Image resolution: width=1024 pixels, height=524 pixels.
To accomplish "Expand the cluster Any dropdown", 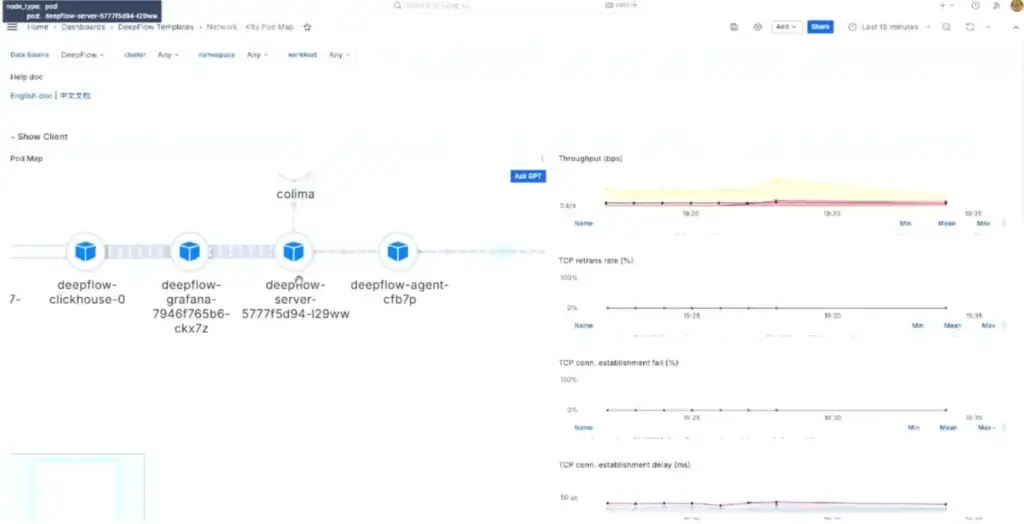I will pos(168,55).
